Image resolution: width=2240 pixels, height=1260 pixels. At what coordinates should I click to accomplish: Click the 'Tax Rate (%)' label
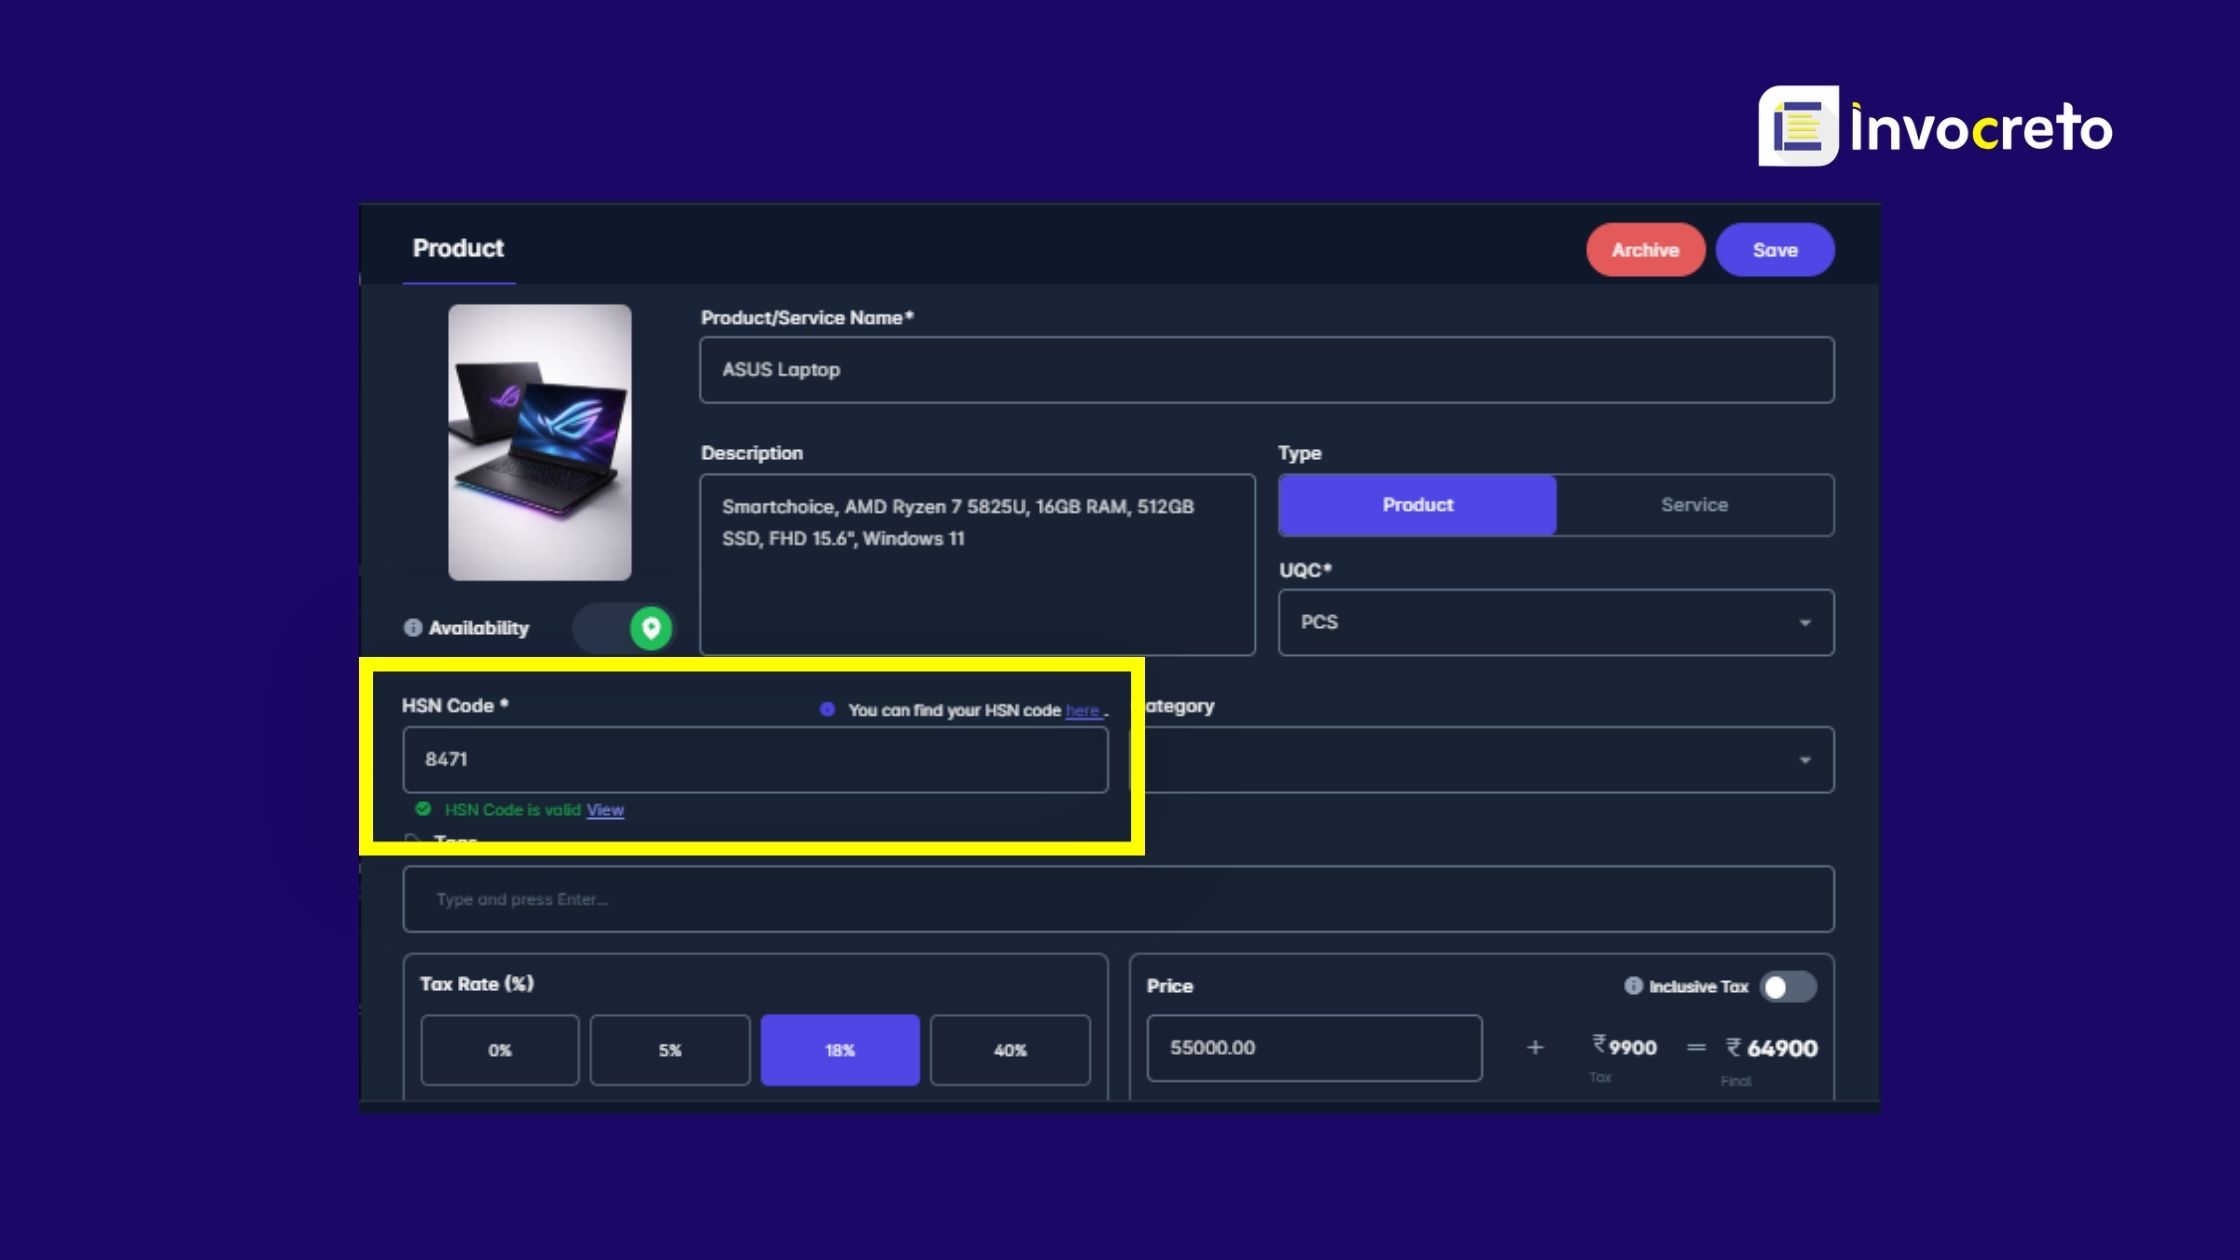point(477,984)
